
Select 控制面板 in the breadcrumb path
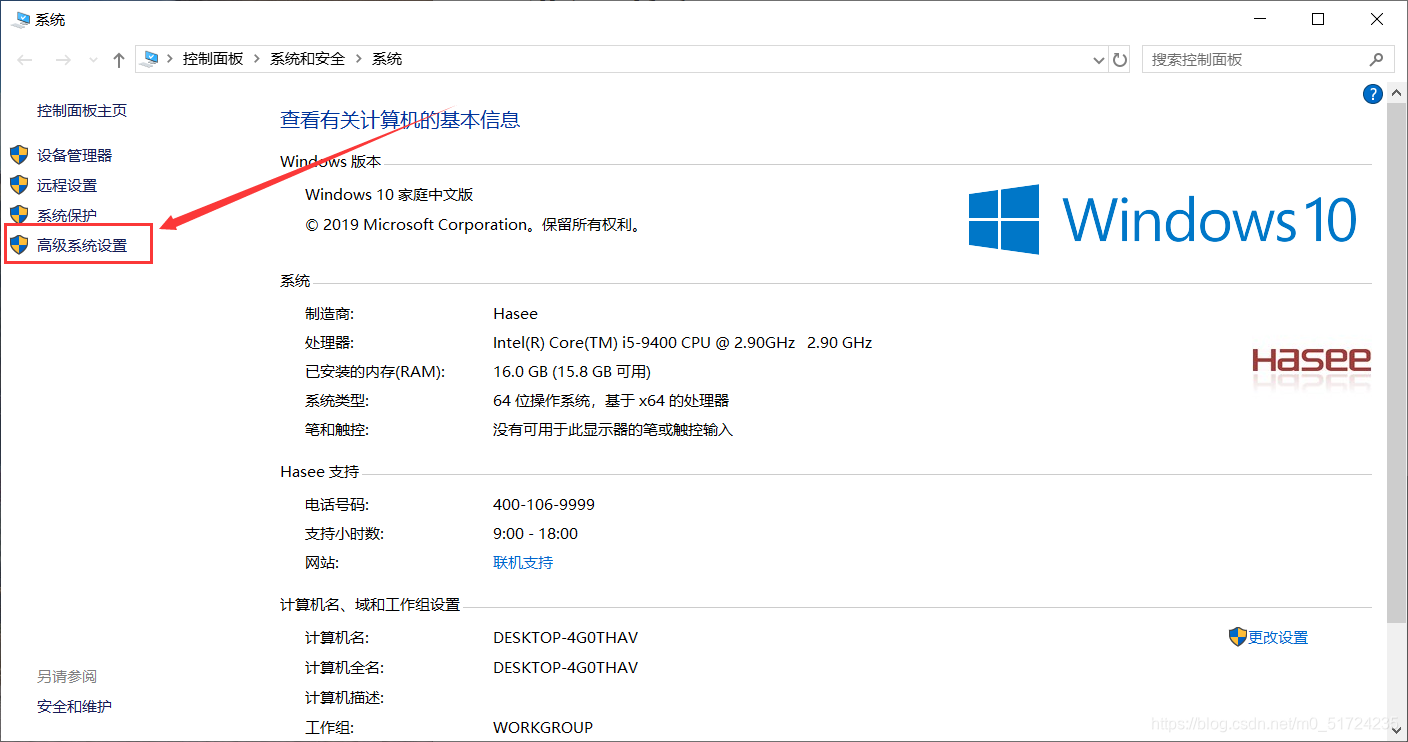click(213, 59)
